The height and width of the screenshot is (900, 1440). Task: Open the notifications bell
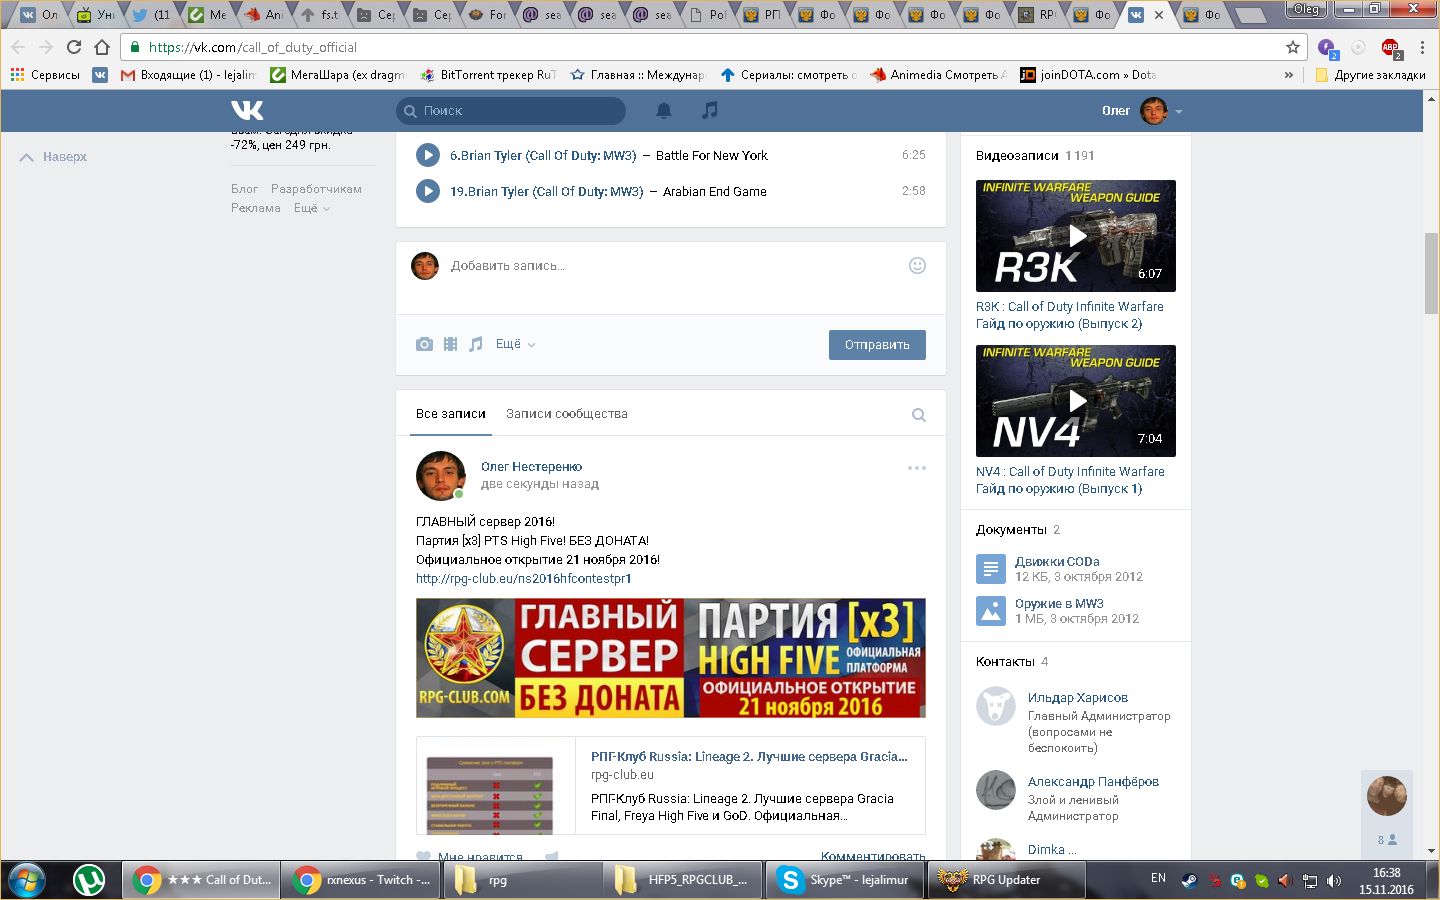click(664, 111)
